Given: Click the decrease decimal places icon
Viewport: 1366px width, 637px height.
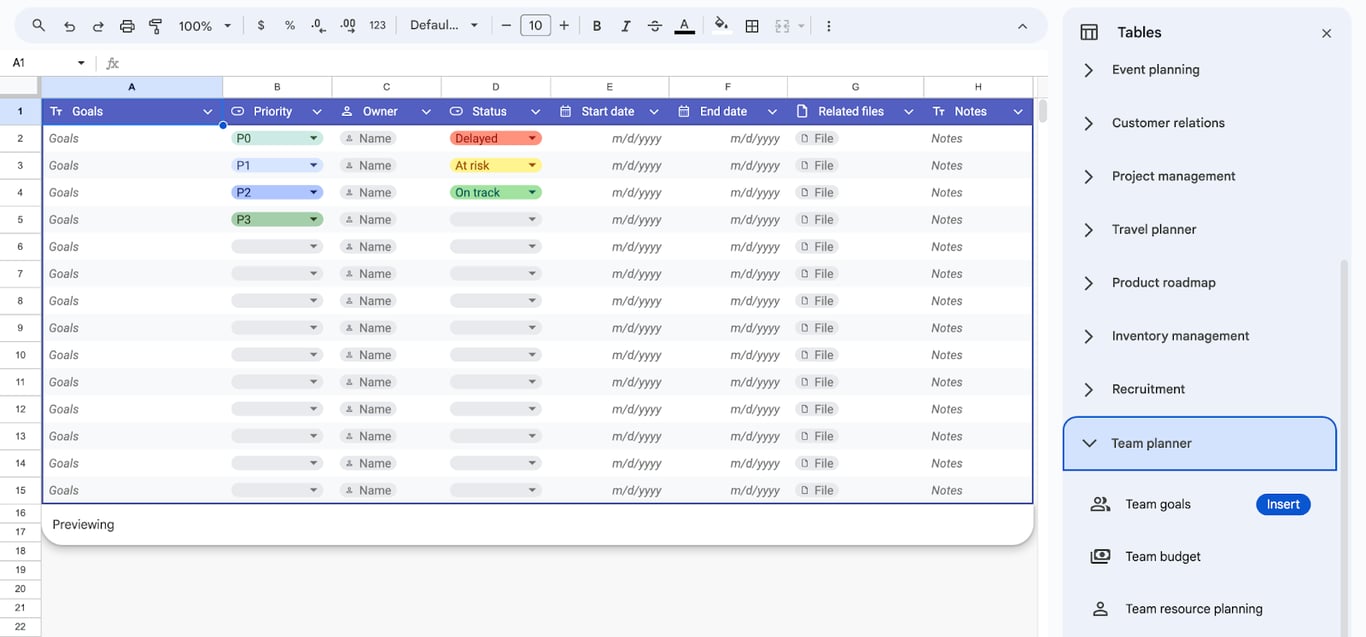Looking at the screenshot, I should [318, 26].
